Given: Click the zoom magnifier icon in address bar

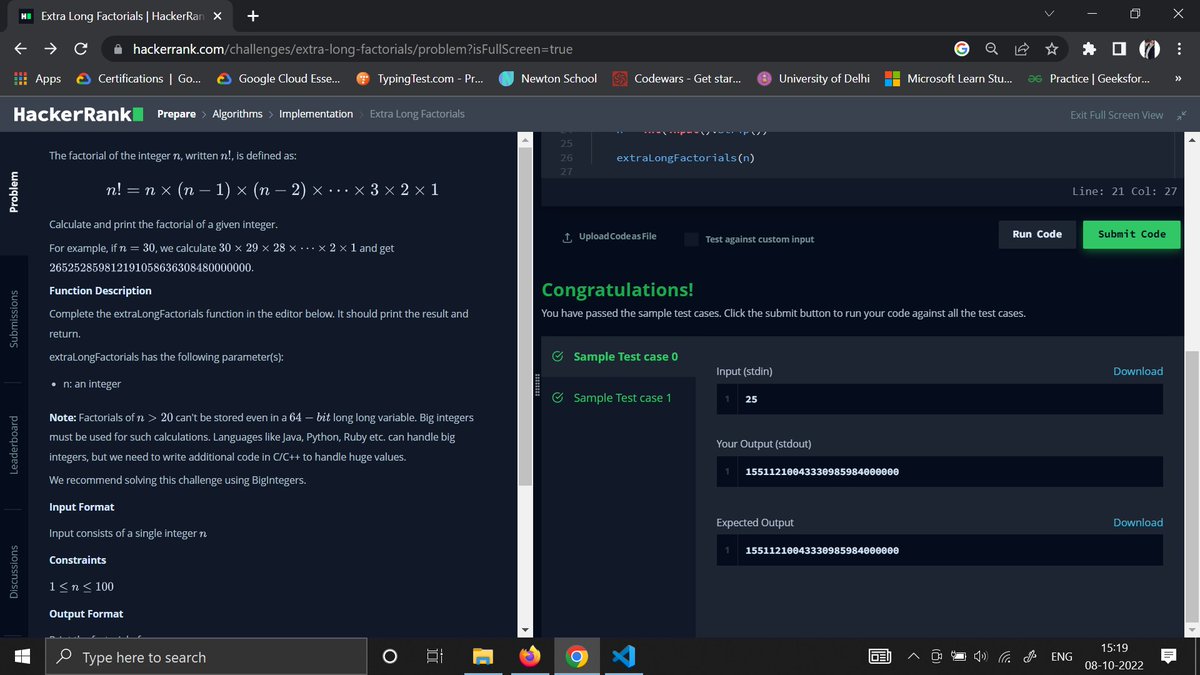Looking at the screenshot, I should [x=991, y=48].
